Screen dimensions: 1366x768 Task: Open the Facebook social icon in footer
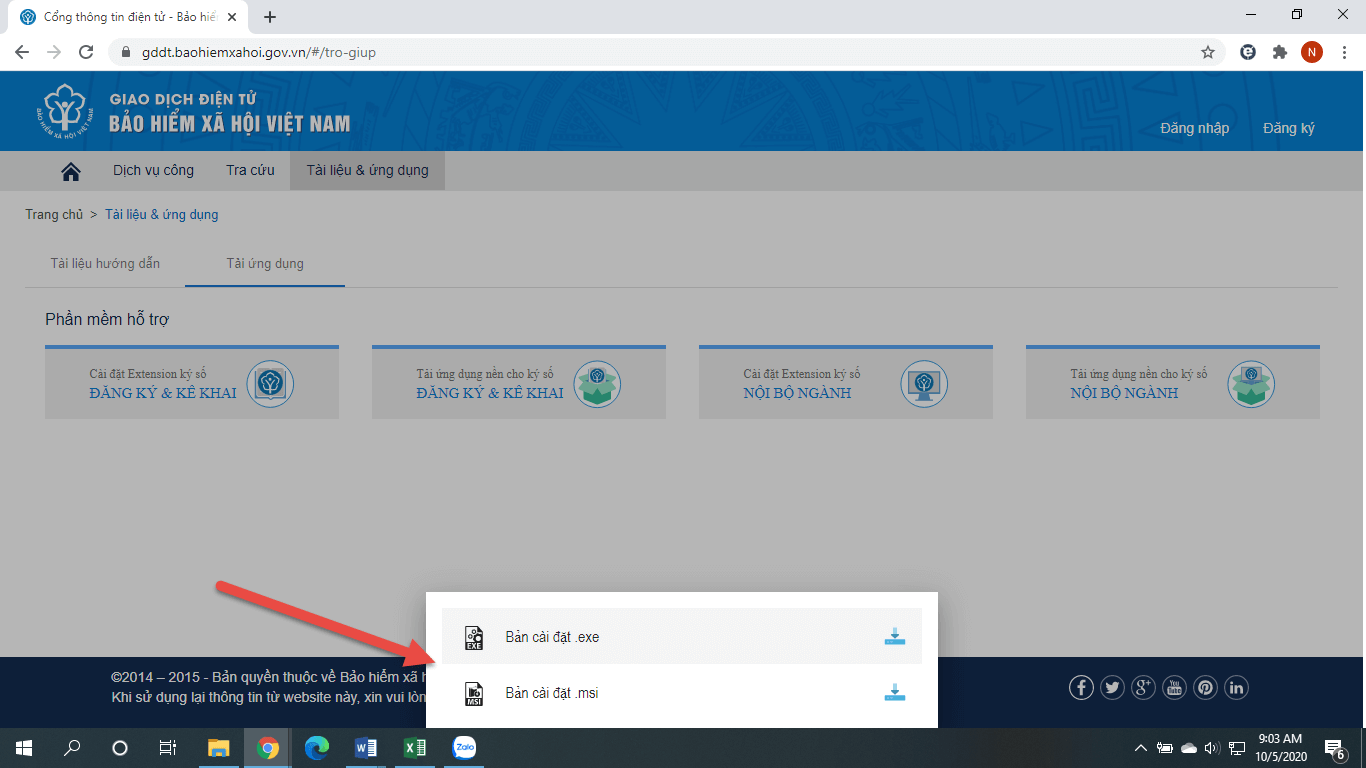tap(1081, 687)
